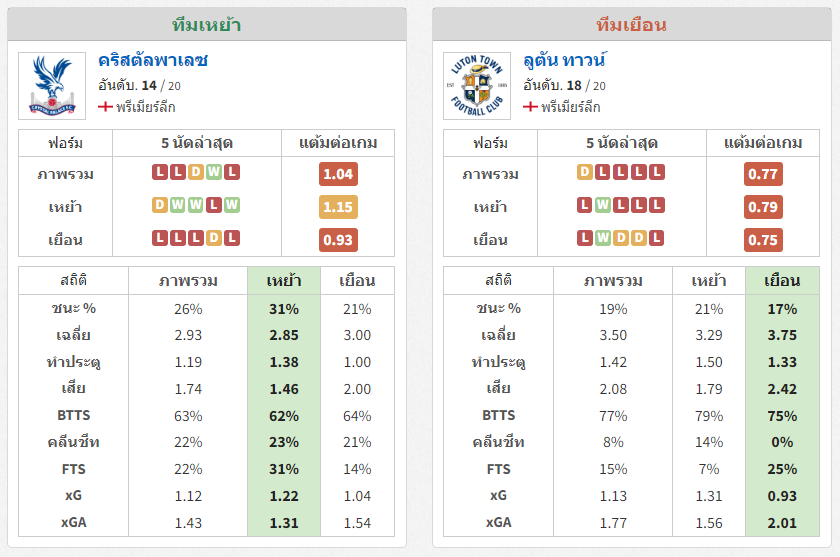The image size is (840, 557).
Task: Click the orange D badge in Crystal Palace away form
Action: [x=214, y=238]
